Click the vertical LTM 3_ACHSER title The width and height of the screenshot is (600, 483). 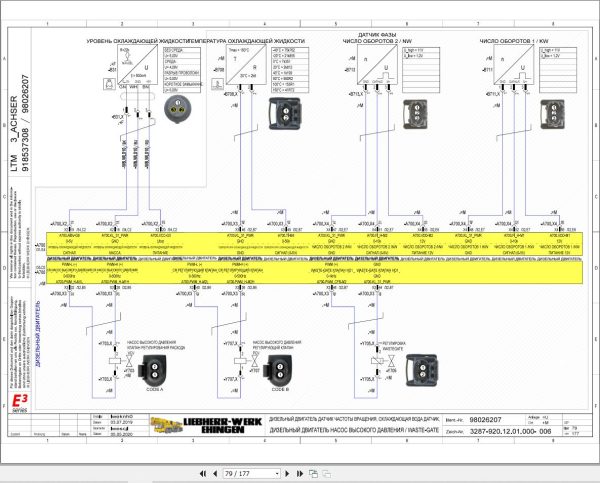14,133
